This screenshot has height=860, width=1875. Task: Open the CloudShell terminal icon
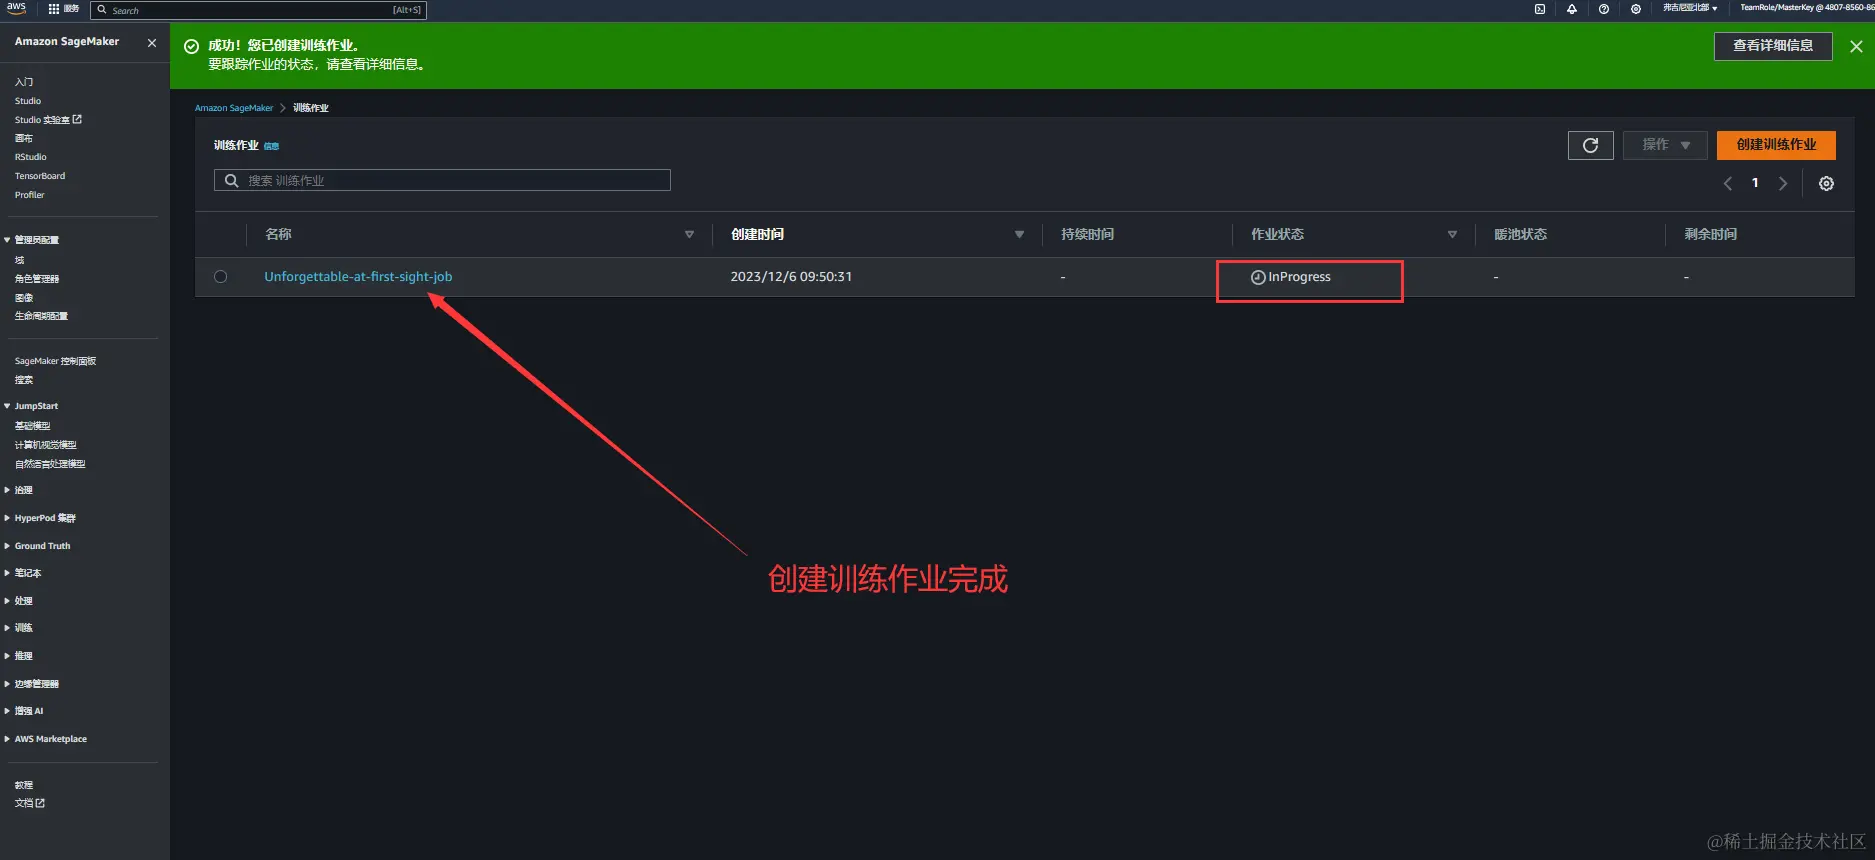pyautogui.click(x=1540, y=9)
